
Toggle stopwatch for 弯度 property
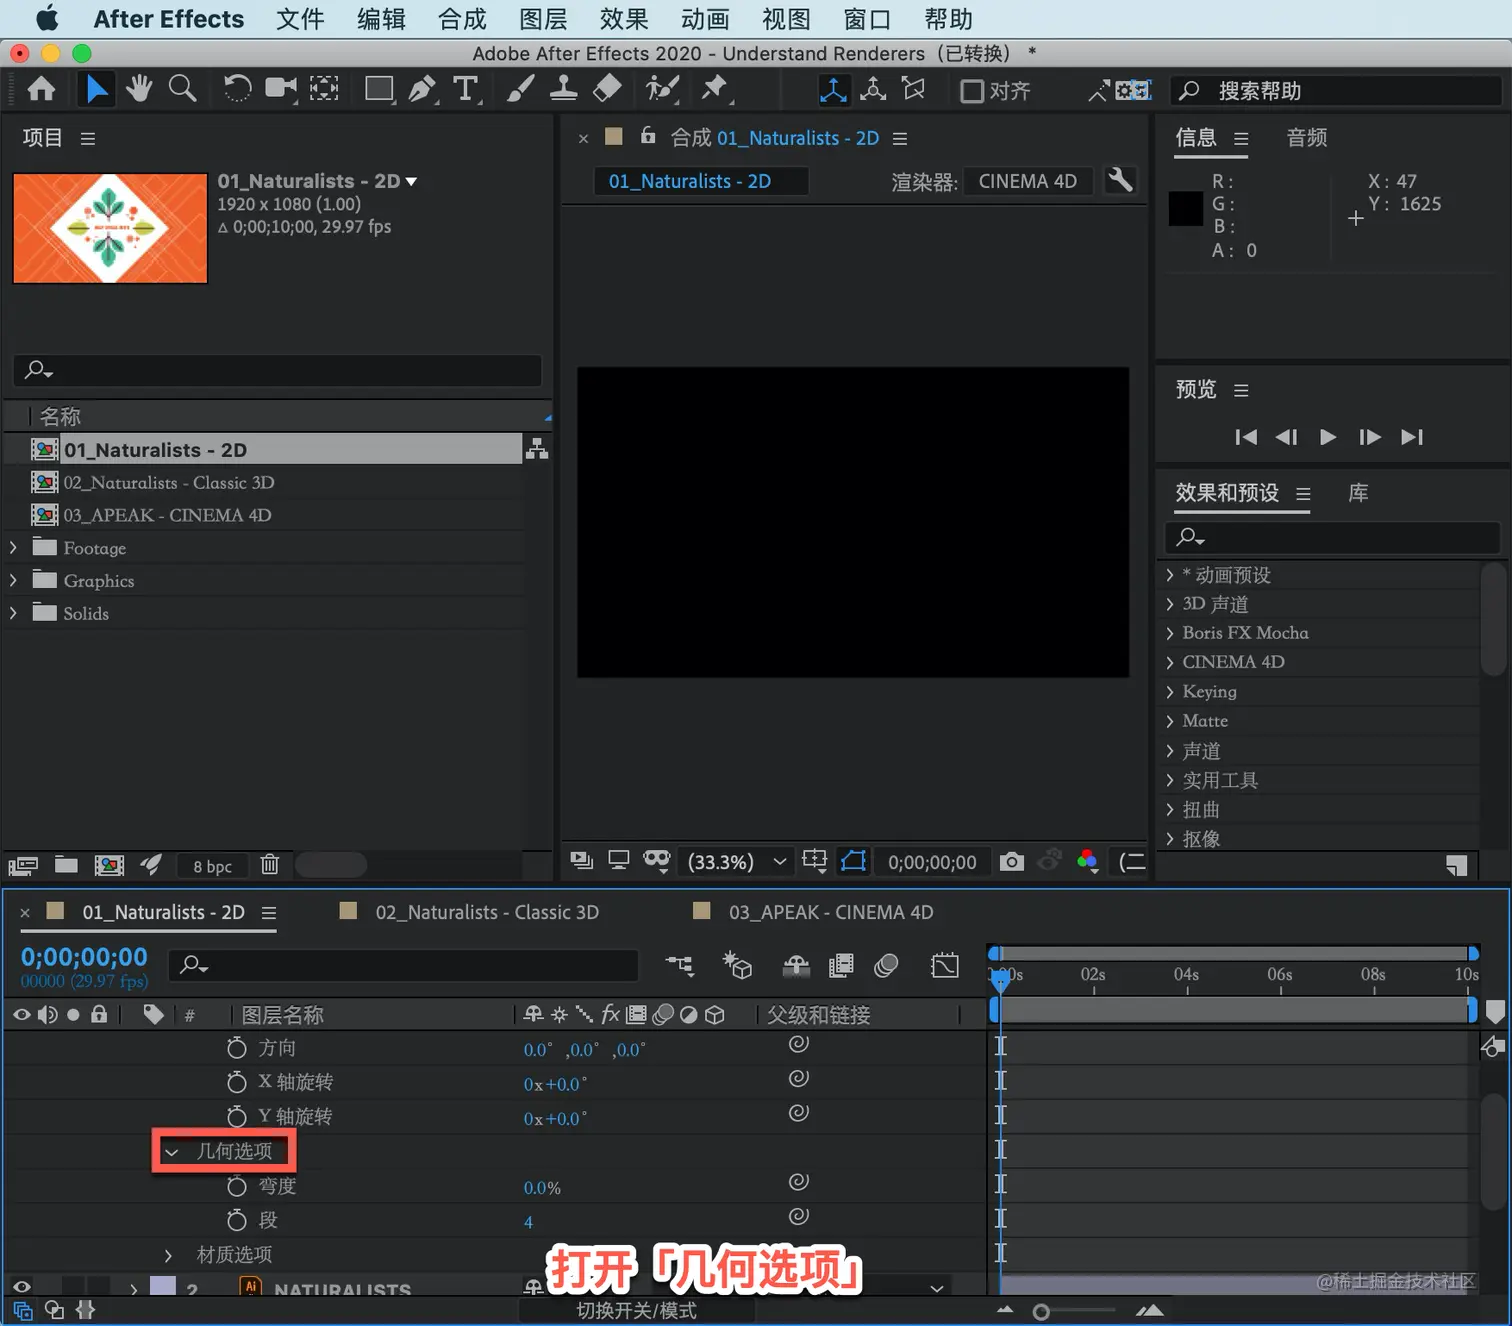(237, 1186)
